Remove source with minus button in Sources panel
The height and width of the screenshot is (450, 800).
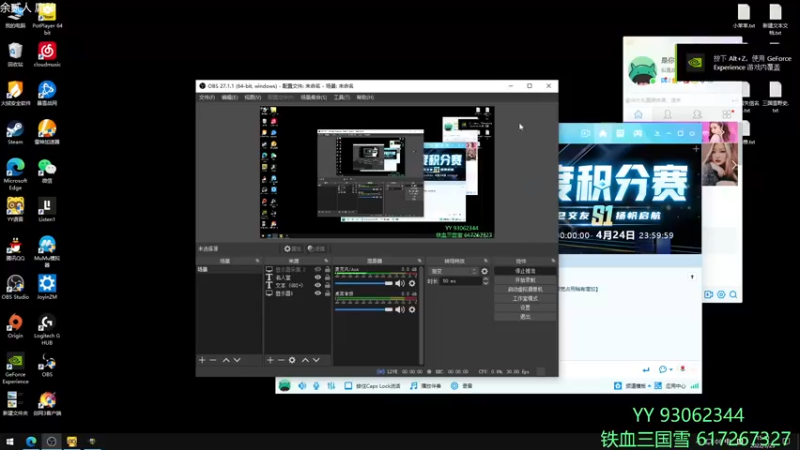pyautogui.click(x=281, y=360)
